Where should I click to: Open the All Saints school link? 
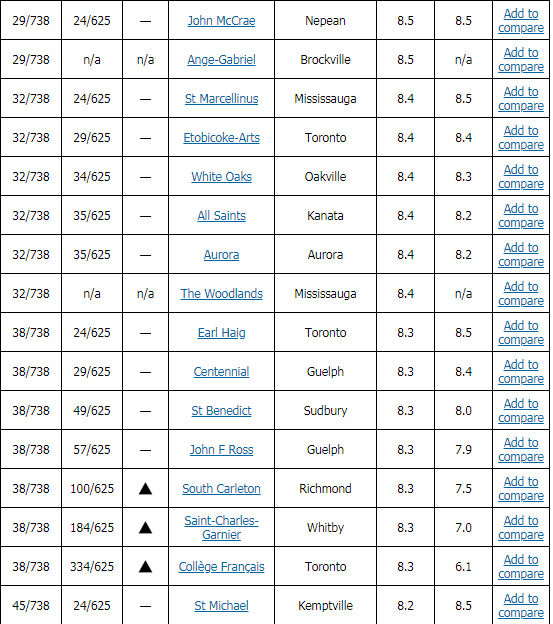[221, 216]
